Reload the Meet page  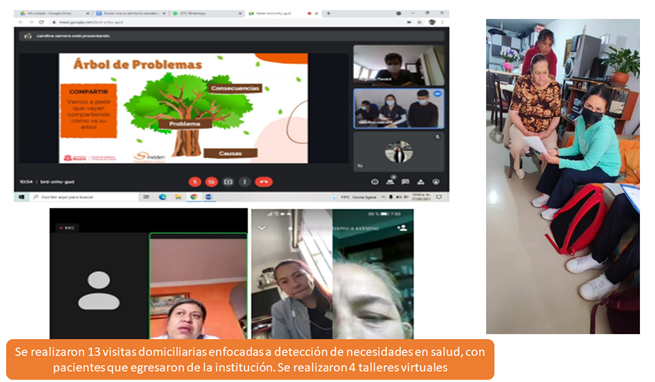41,22
